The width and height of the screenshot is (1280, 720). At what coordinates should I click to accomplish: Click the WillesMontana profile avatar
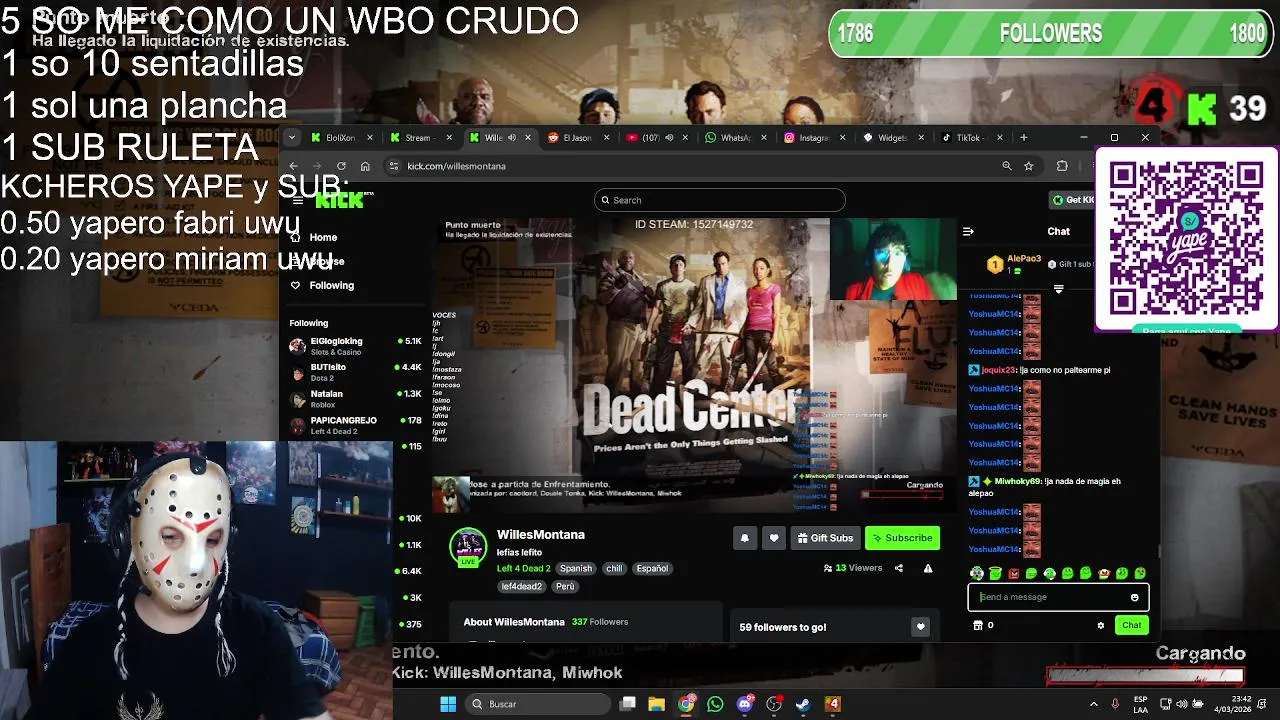pyautogui.click(x=467, y=546)
